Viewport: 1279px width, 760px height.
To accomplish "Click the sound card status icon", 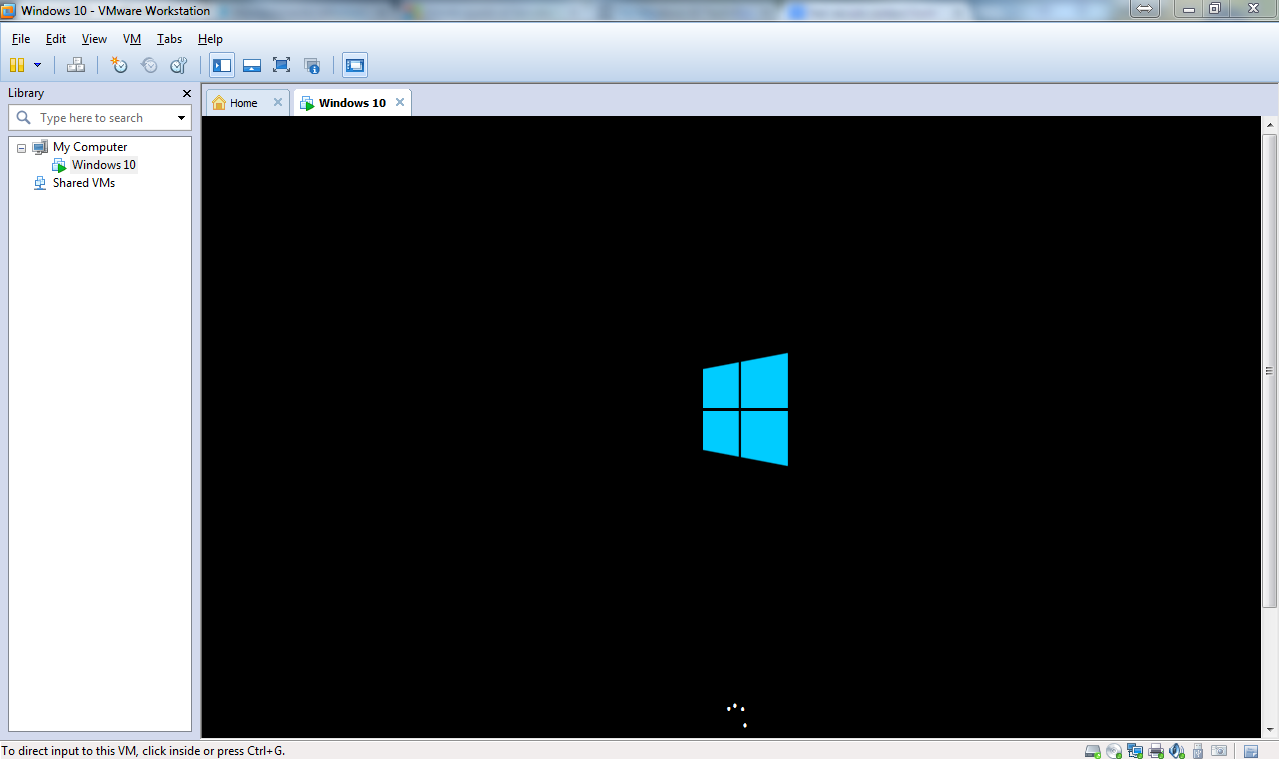I will (x=1176, y=751).
